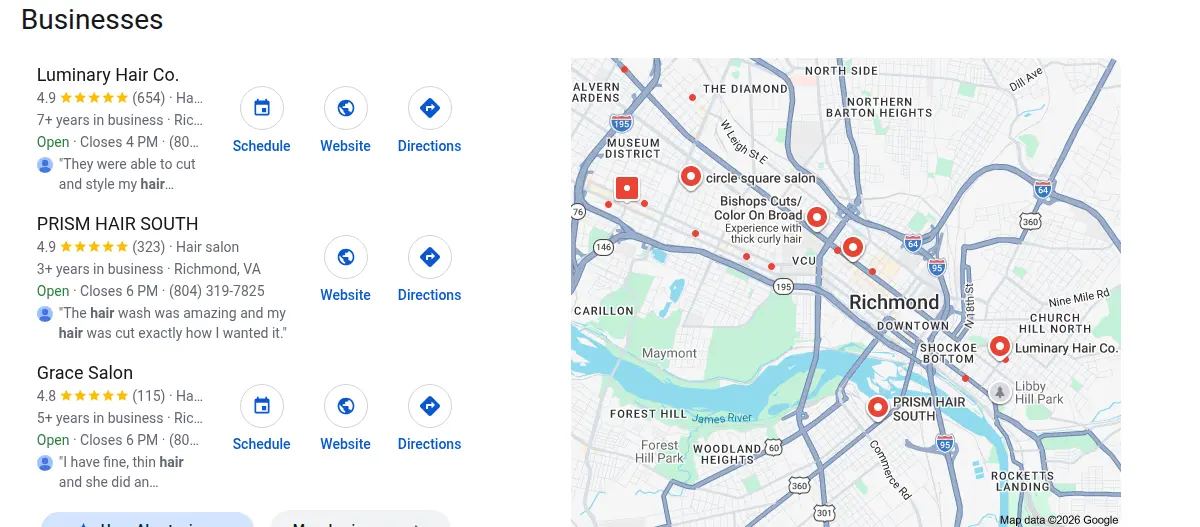Click the Website label for Luminary Hair Co.

346,146
